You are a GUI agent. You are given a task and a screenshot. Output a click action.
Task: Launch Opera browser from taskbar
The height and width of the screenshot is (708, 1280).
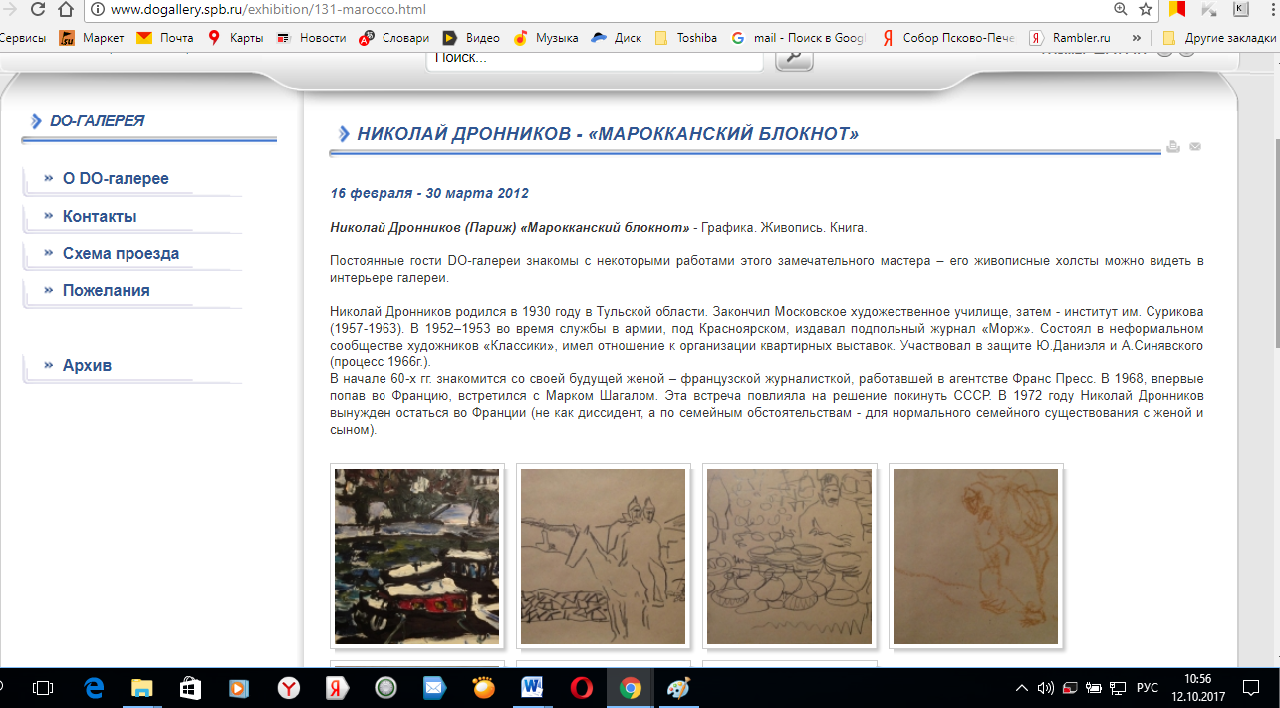[x=581, y=688]
